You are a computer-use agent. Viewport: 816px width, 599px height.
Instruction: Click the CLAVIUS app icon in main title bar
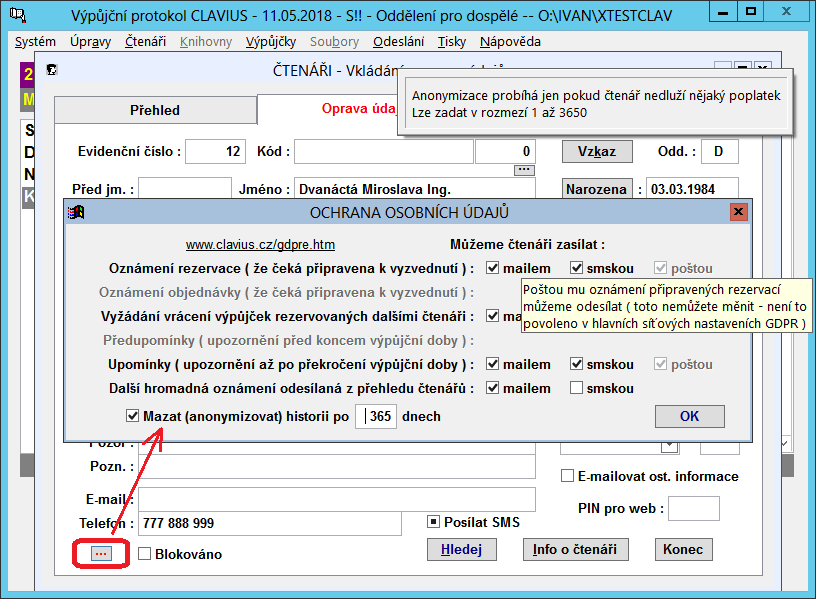point(18,15)
